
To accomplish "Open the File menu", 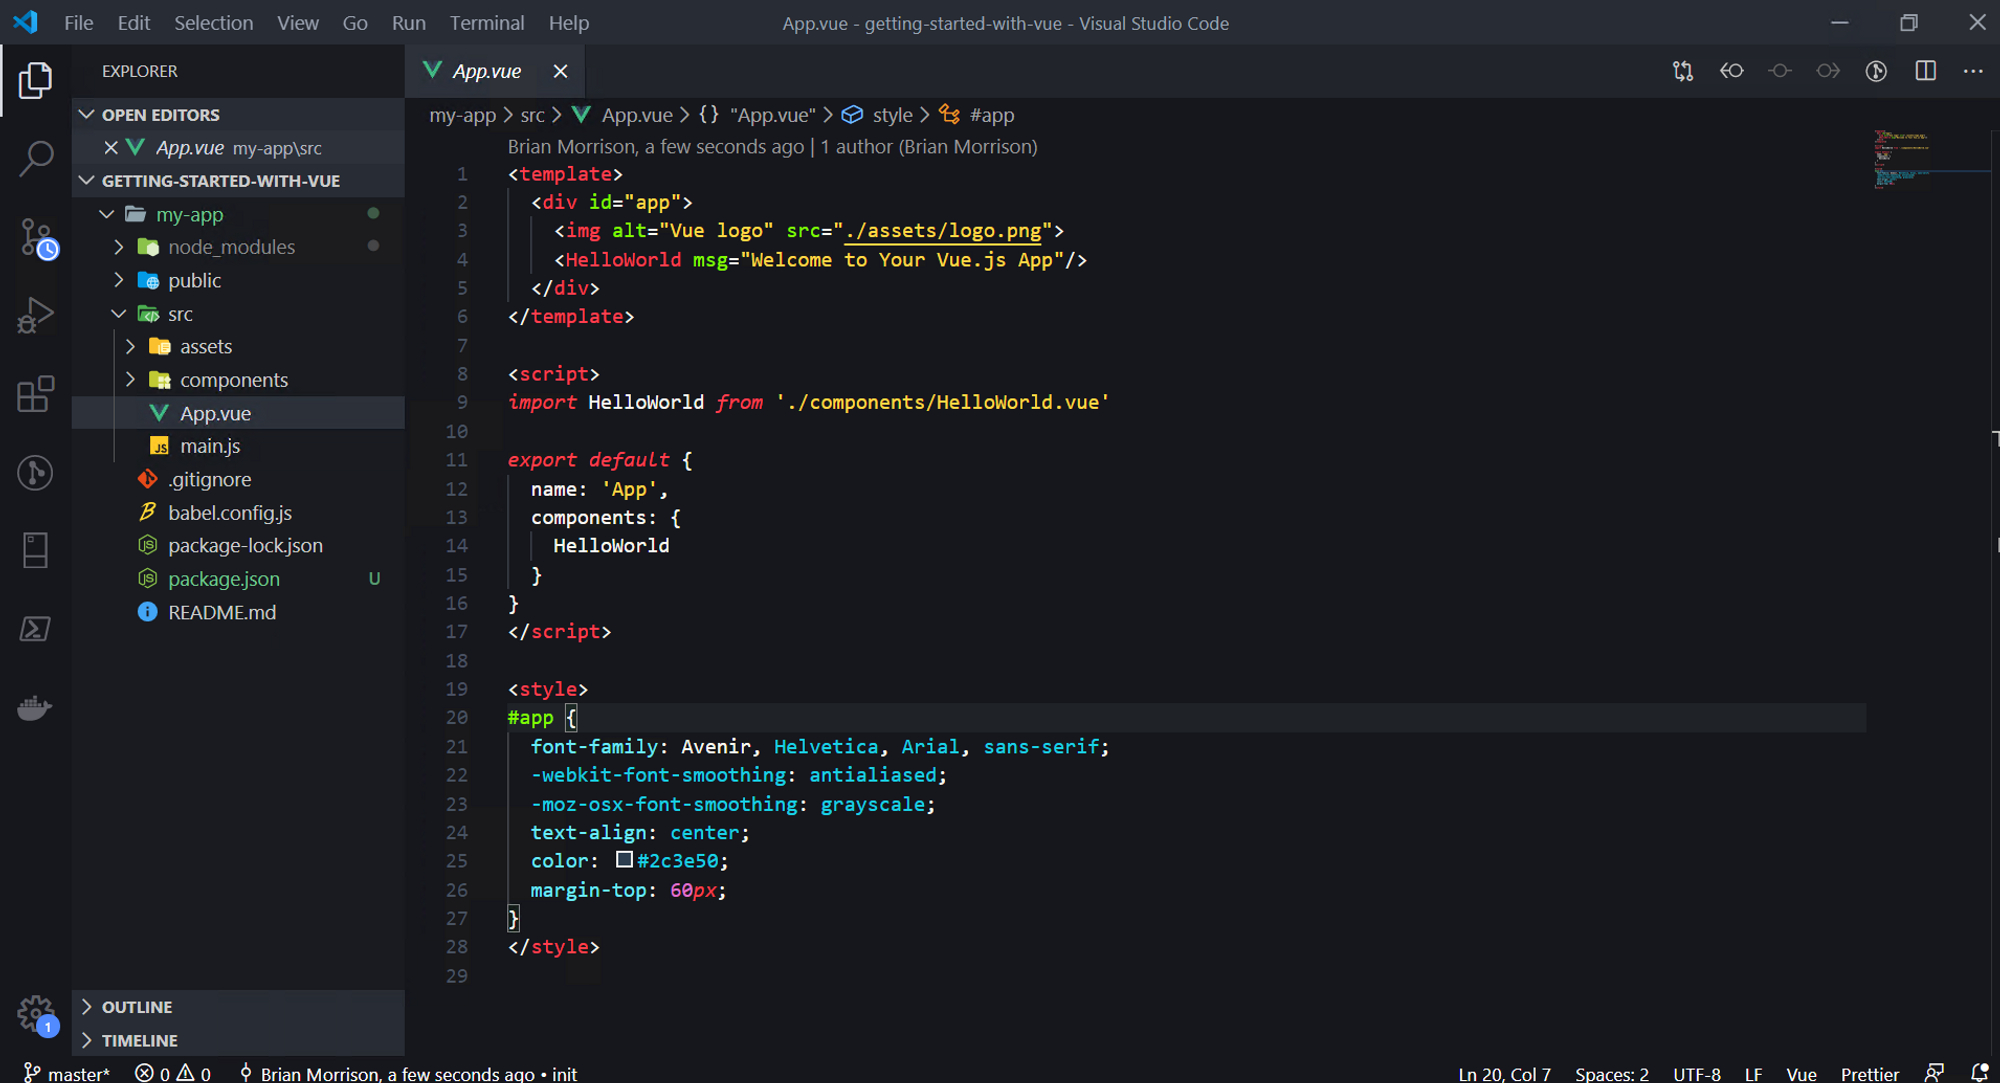I will pos(78,22).
